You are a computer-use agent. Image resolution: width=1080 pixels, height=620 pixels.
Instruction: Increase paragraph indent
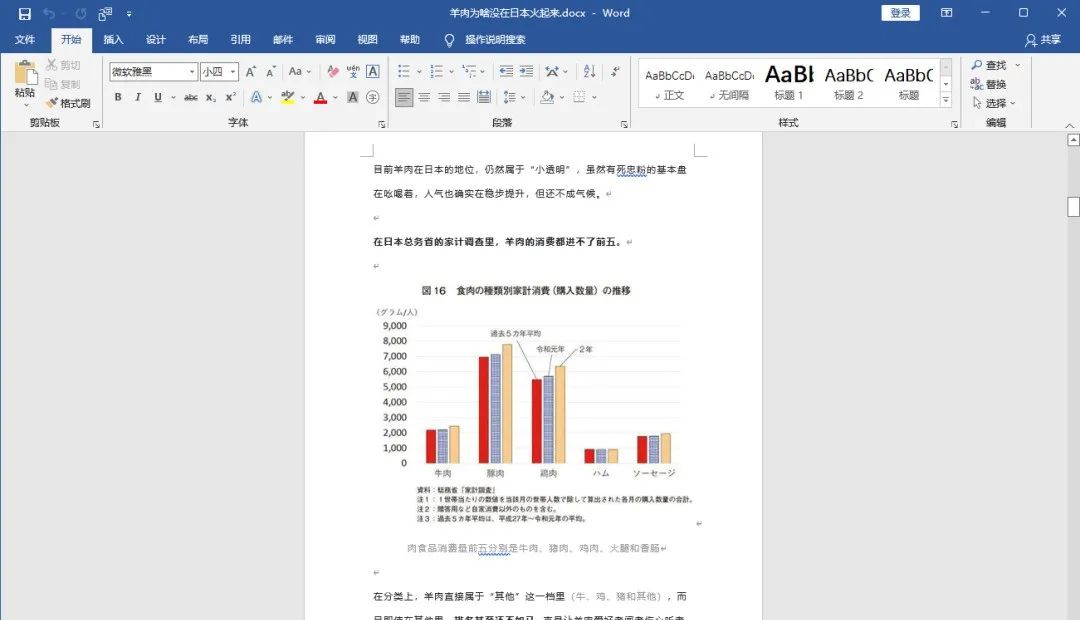click(526, 72)
